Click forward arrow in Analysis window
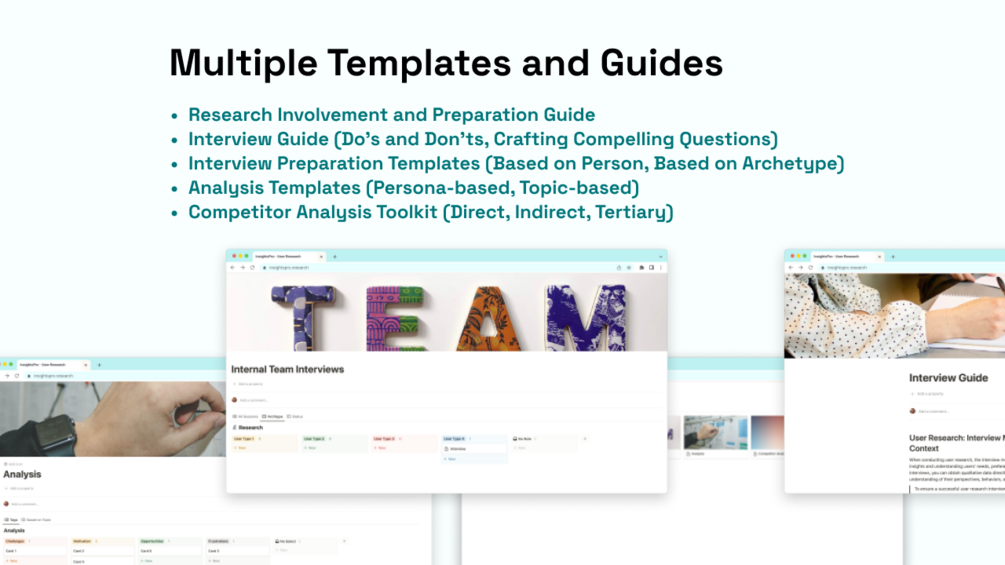1005x565 pixels. [7, 376]
